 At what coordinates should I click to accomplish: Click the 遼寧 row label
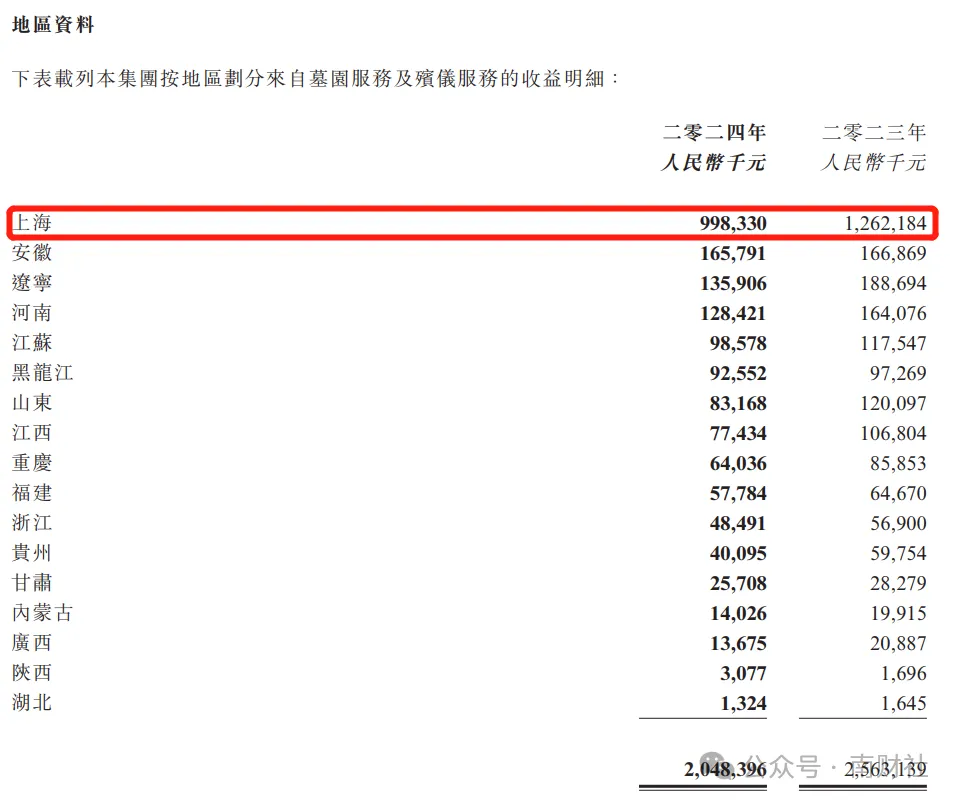(34, 283)
